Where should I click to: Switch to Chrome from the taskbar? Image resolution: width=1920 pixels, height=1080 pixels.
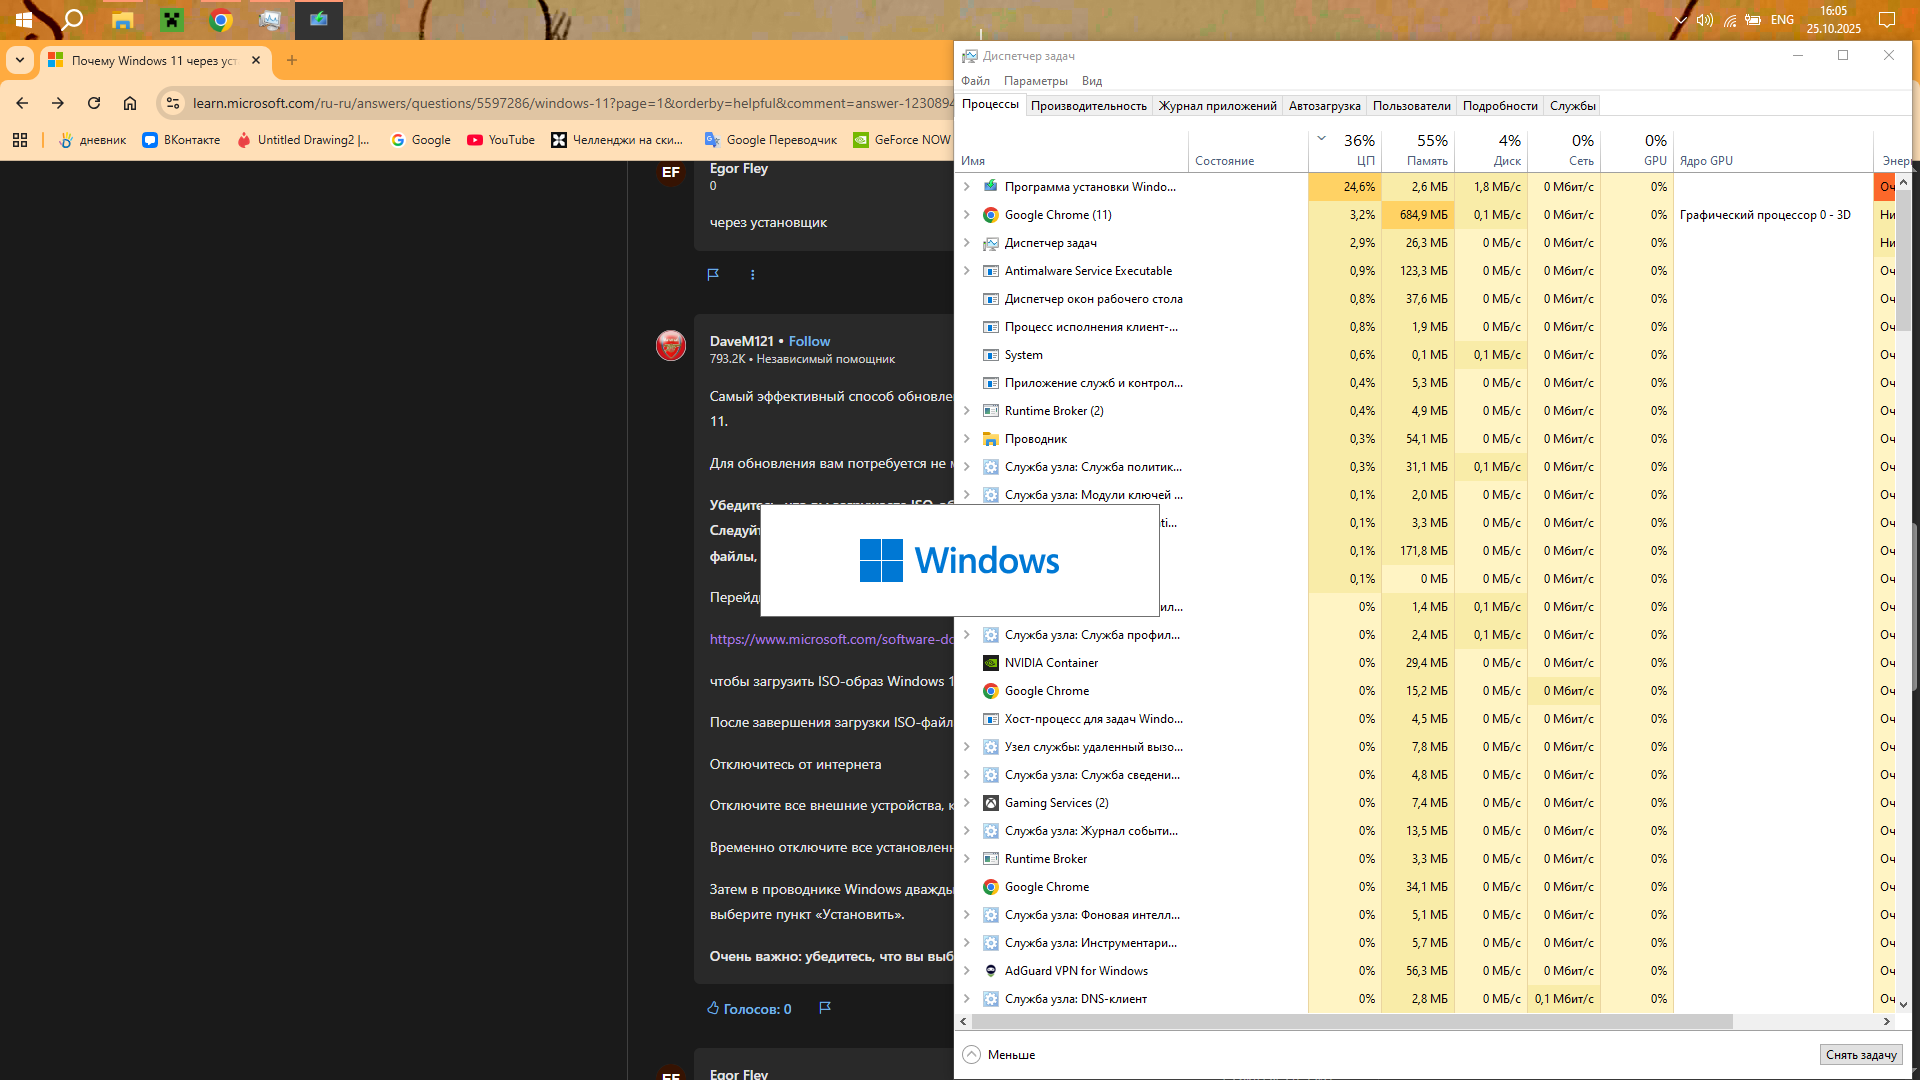(x=221, y=19)
